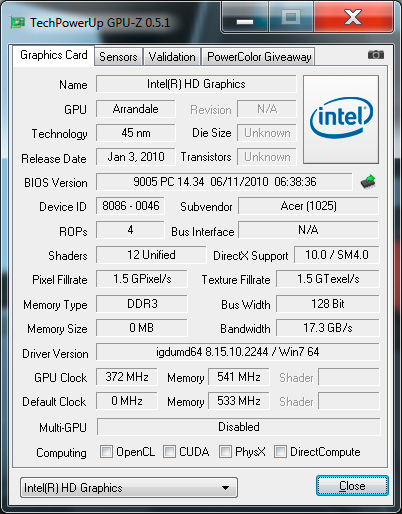402x514 pixels.
Task: Click Texture Fillrate value 1.5 GTexel/s
Action: tap(328, 279)
